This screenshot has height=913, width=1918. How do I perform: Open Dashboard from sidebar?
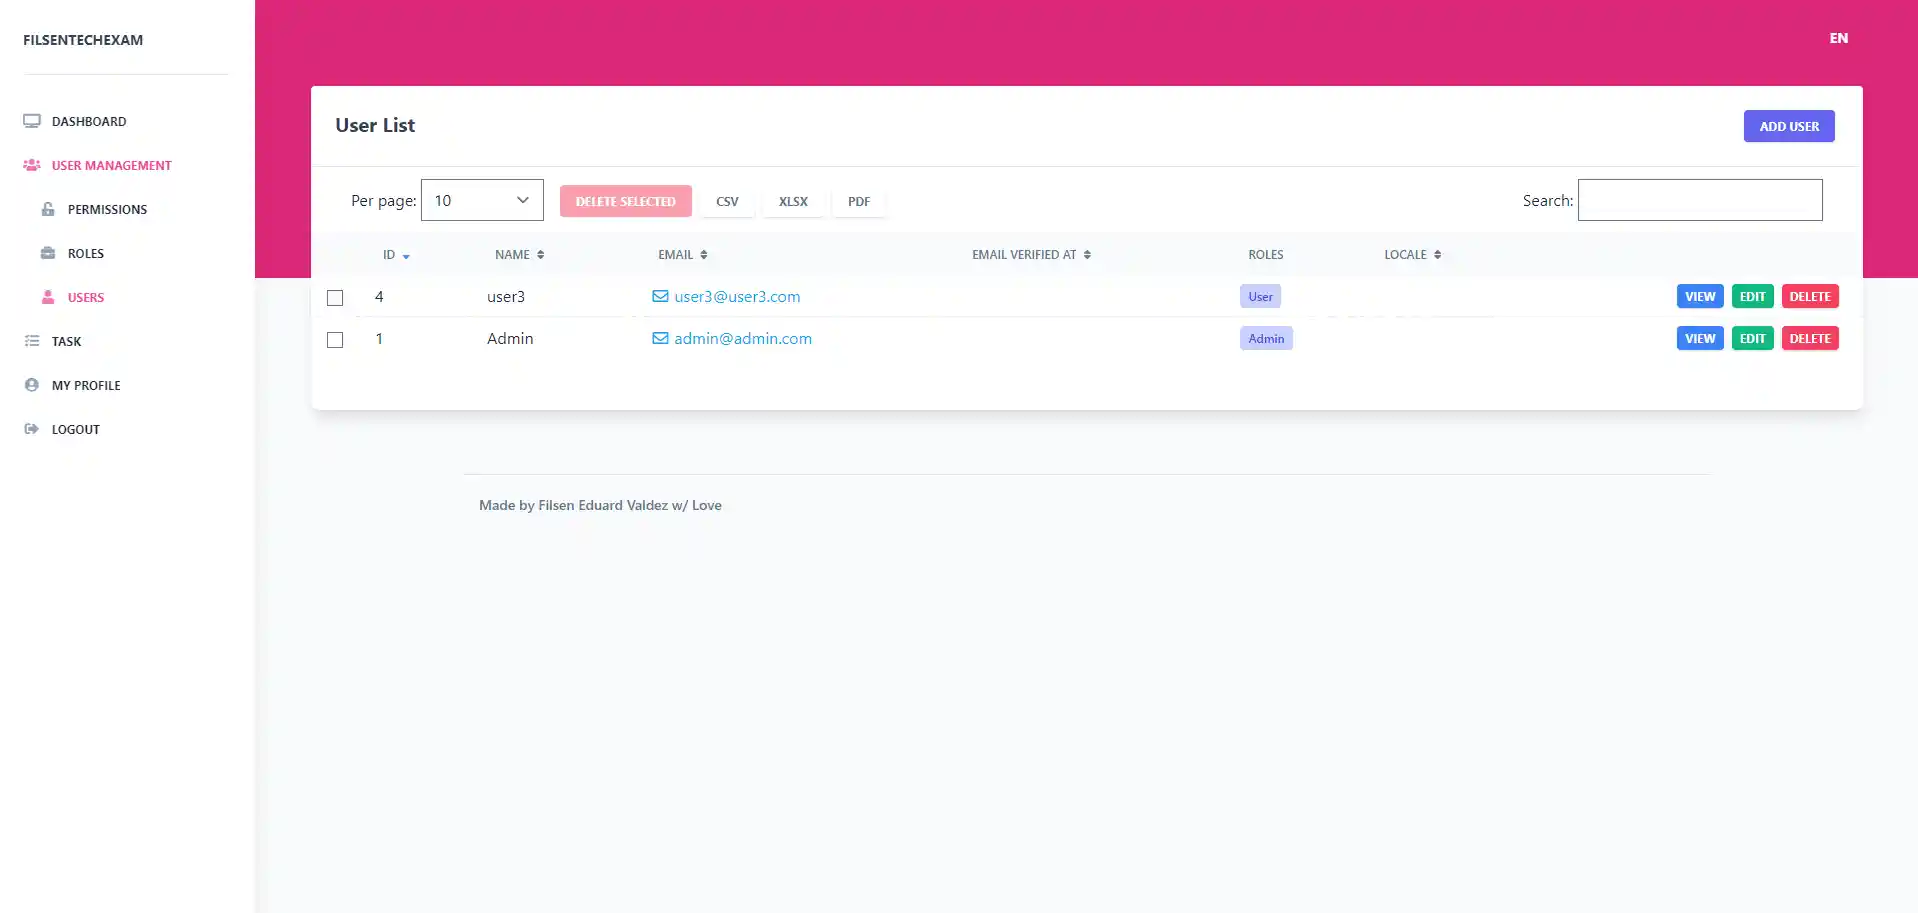(x=89, y=121)
